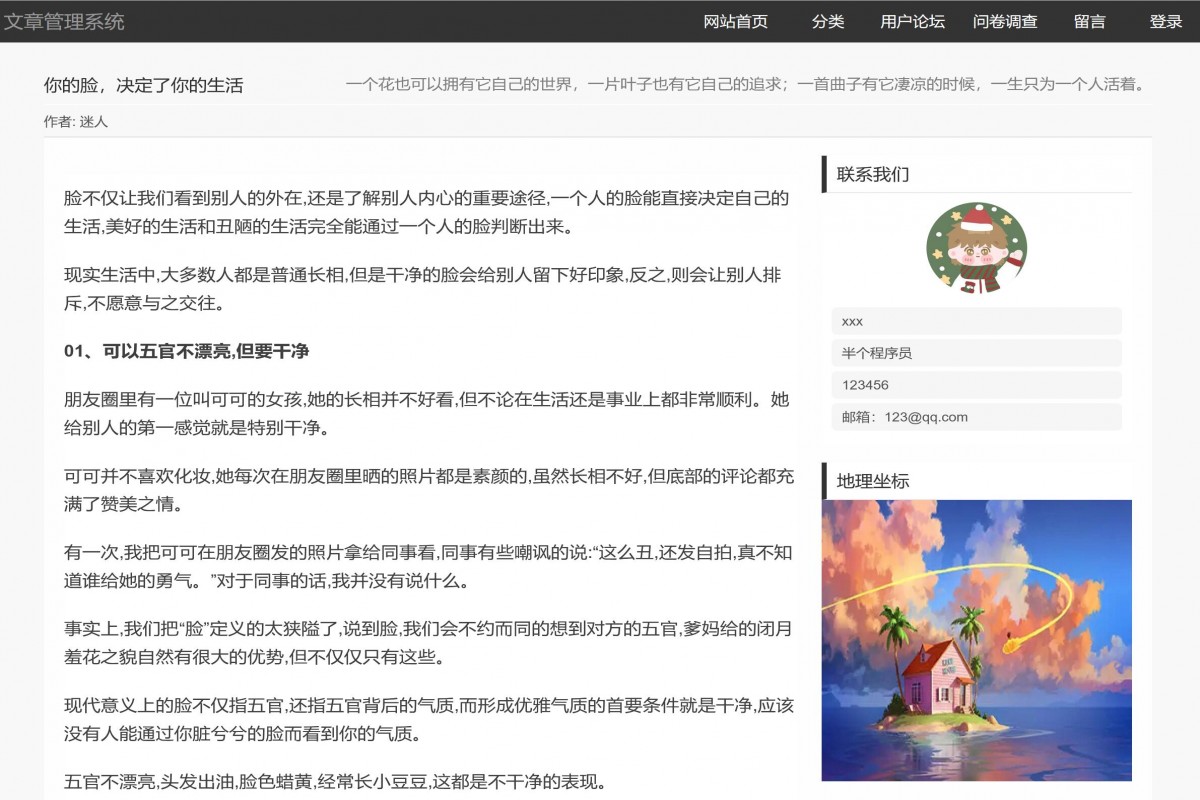Image resolution: width=1200 pixels, height=800 pixels.
Task: 点击"问卷调查"导航项
Action: [1005, 22]
